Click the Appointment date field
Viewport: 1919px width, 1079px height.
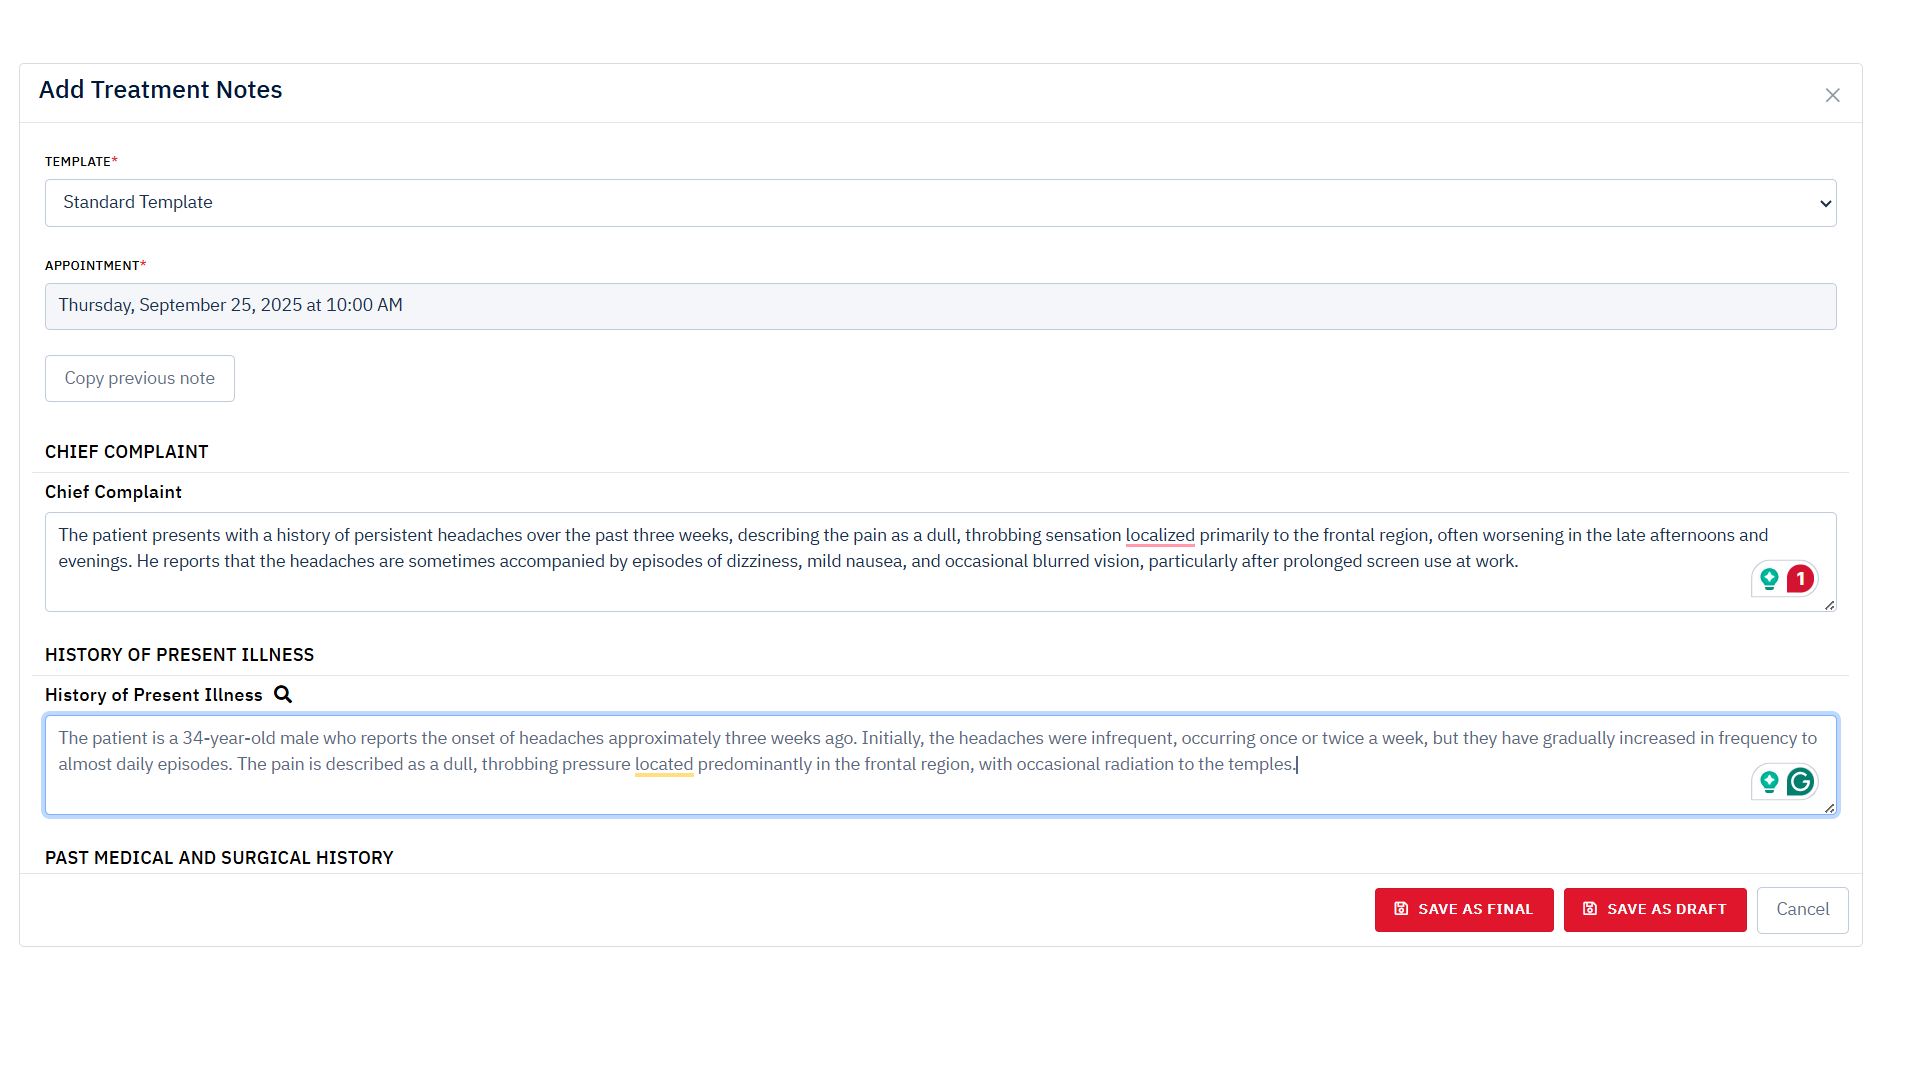coord(940,306)
